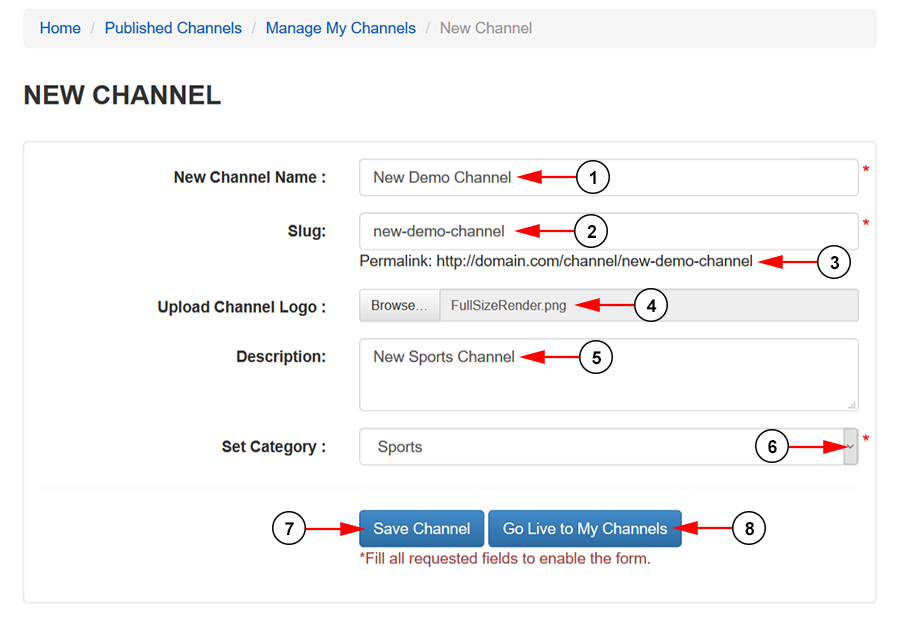
Task: Click annotation circle number 1
Action: [593, 177]
